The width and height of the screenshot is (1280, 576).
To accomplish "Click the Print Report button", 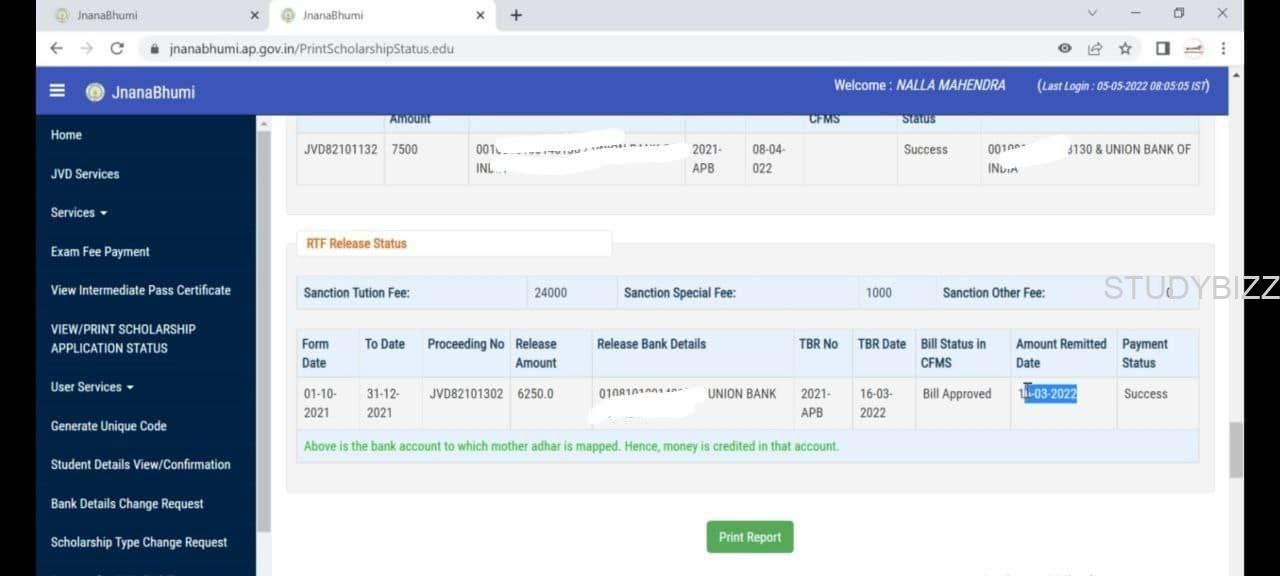I will pos(749,536).
